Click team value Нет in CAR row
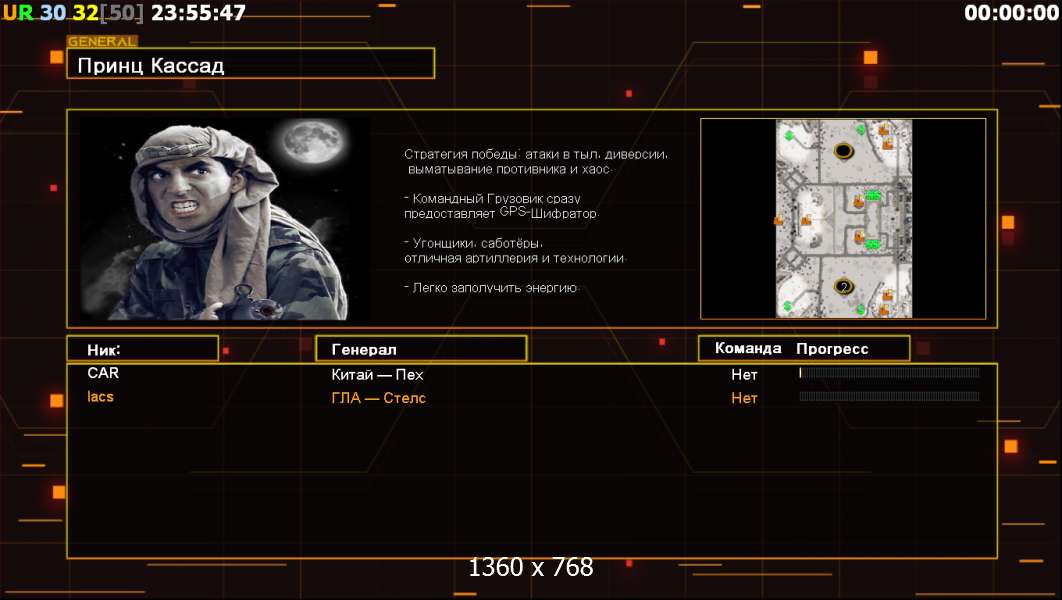The height and width of the screenshot is (600, 1062). coord(744,374)
